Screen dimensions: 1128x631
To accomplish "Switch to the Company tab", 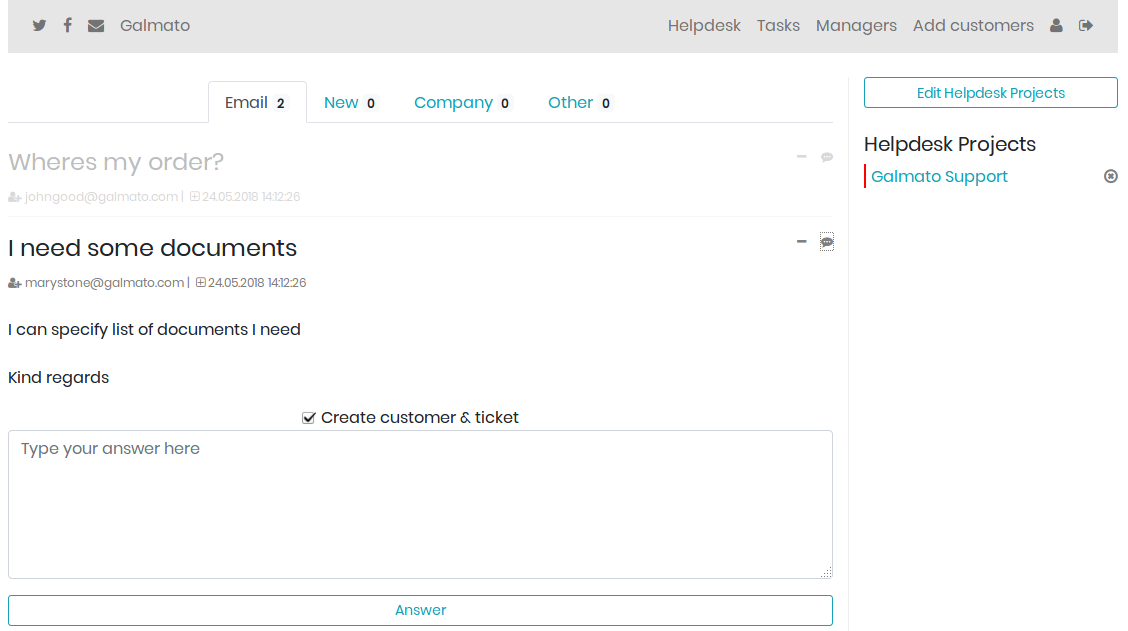I will point(463,102).
